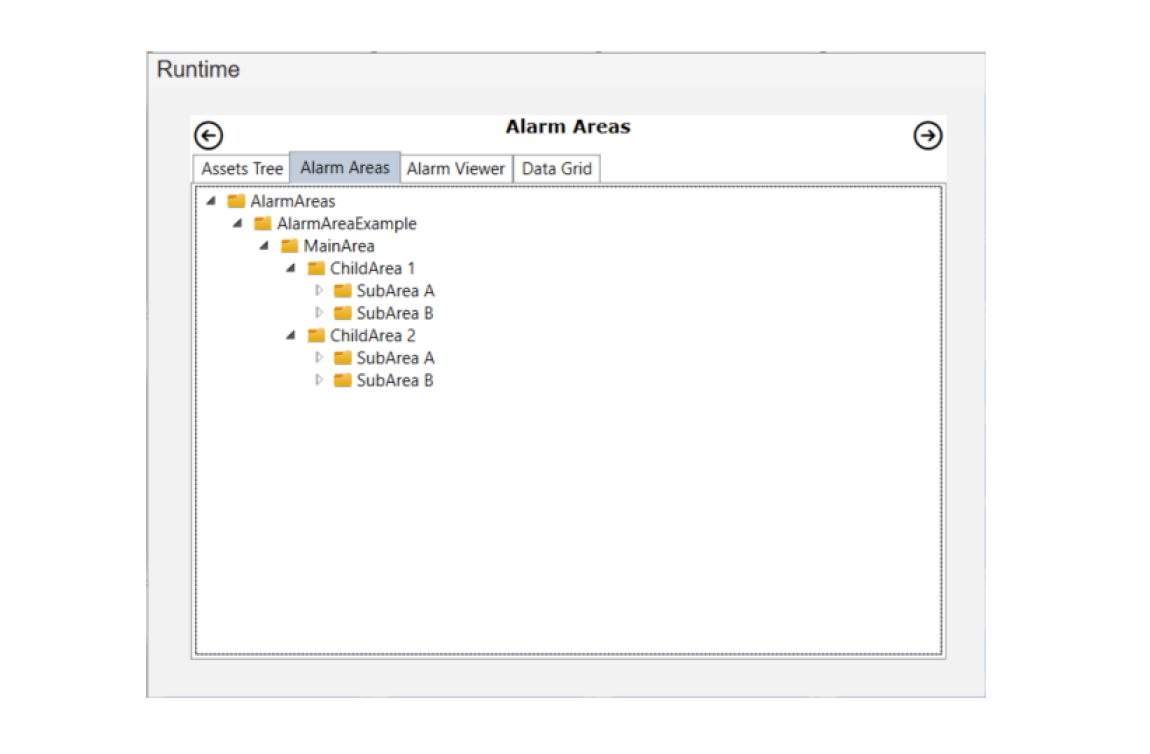
Task: Expand the SubArea B arrow under ChildArea 1
Action: [319, 313]
